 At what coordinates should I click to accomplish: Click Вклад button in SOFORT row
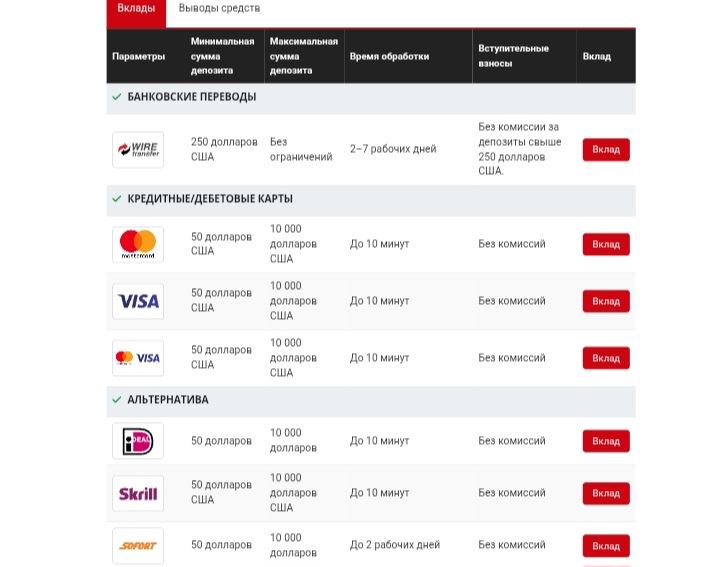(x=606, y=546)
